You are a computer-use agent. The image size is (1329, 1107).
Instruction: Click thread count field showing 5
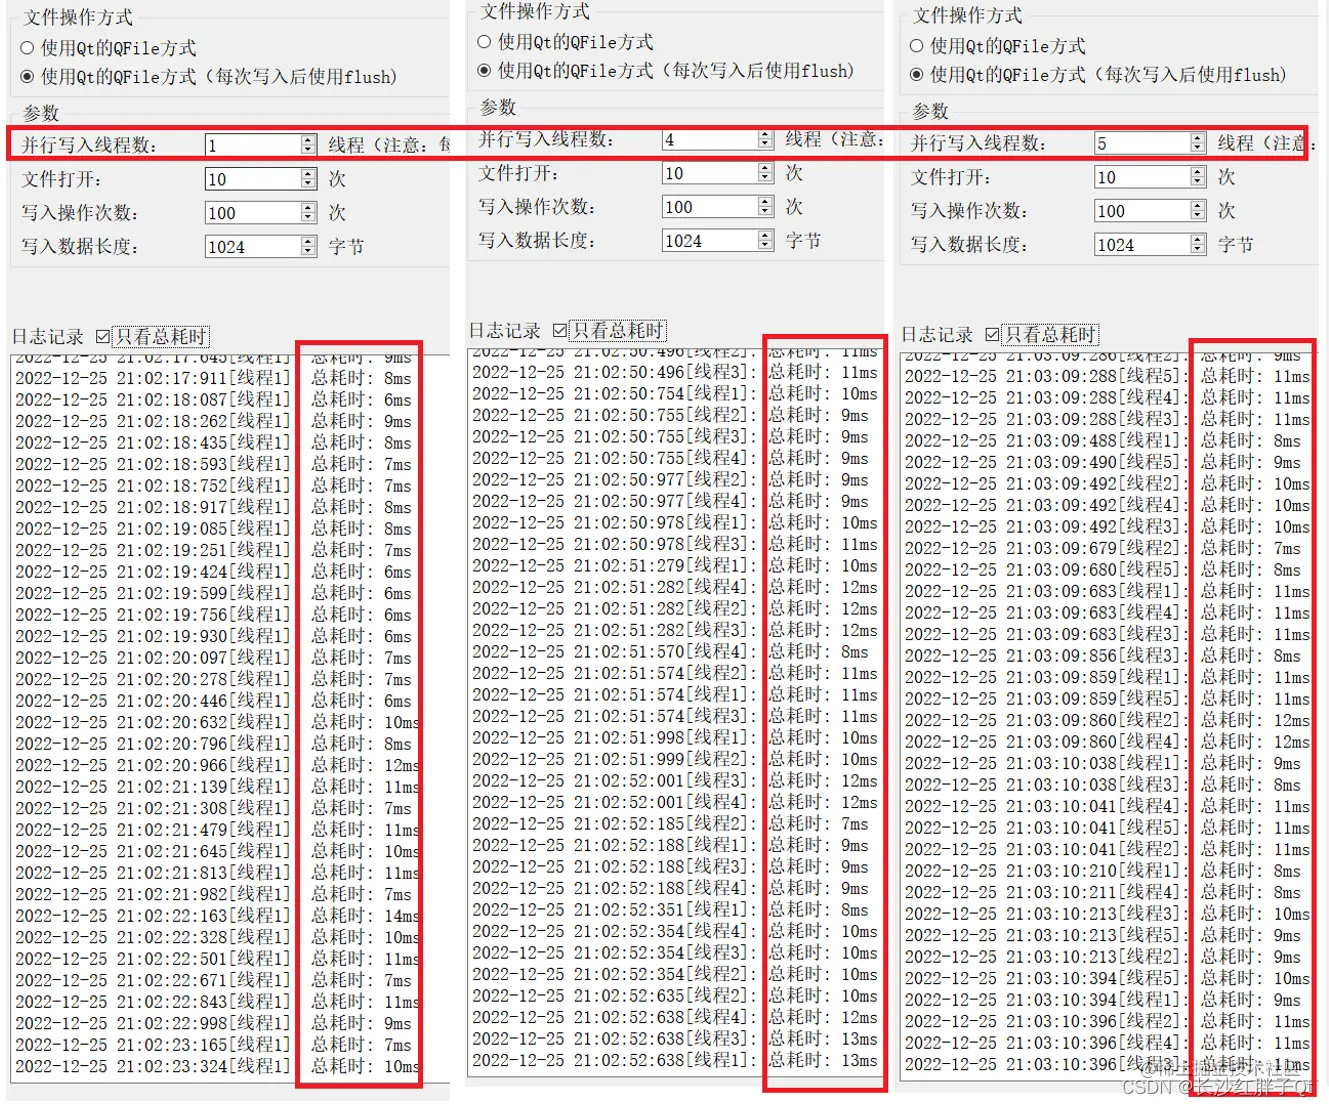pyautogui.click(x=1141, y=143)
